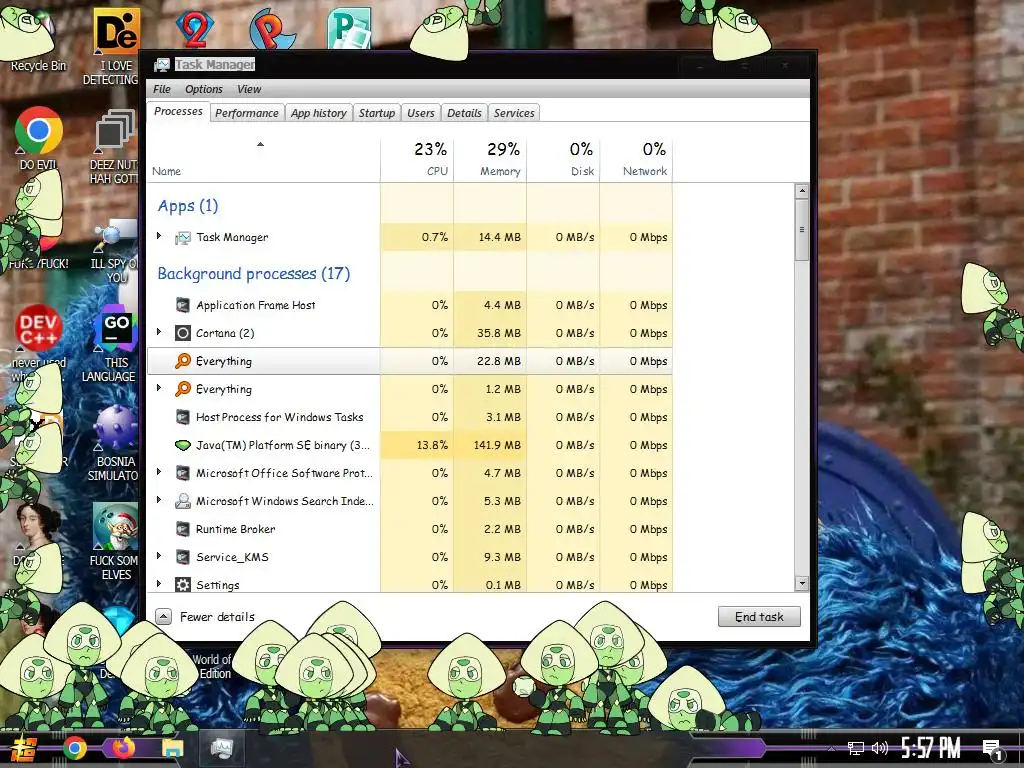This screenshot has height=768, width=1024.
Task: Open File Explorer from the taskbar
Action: pos(173,748)
